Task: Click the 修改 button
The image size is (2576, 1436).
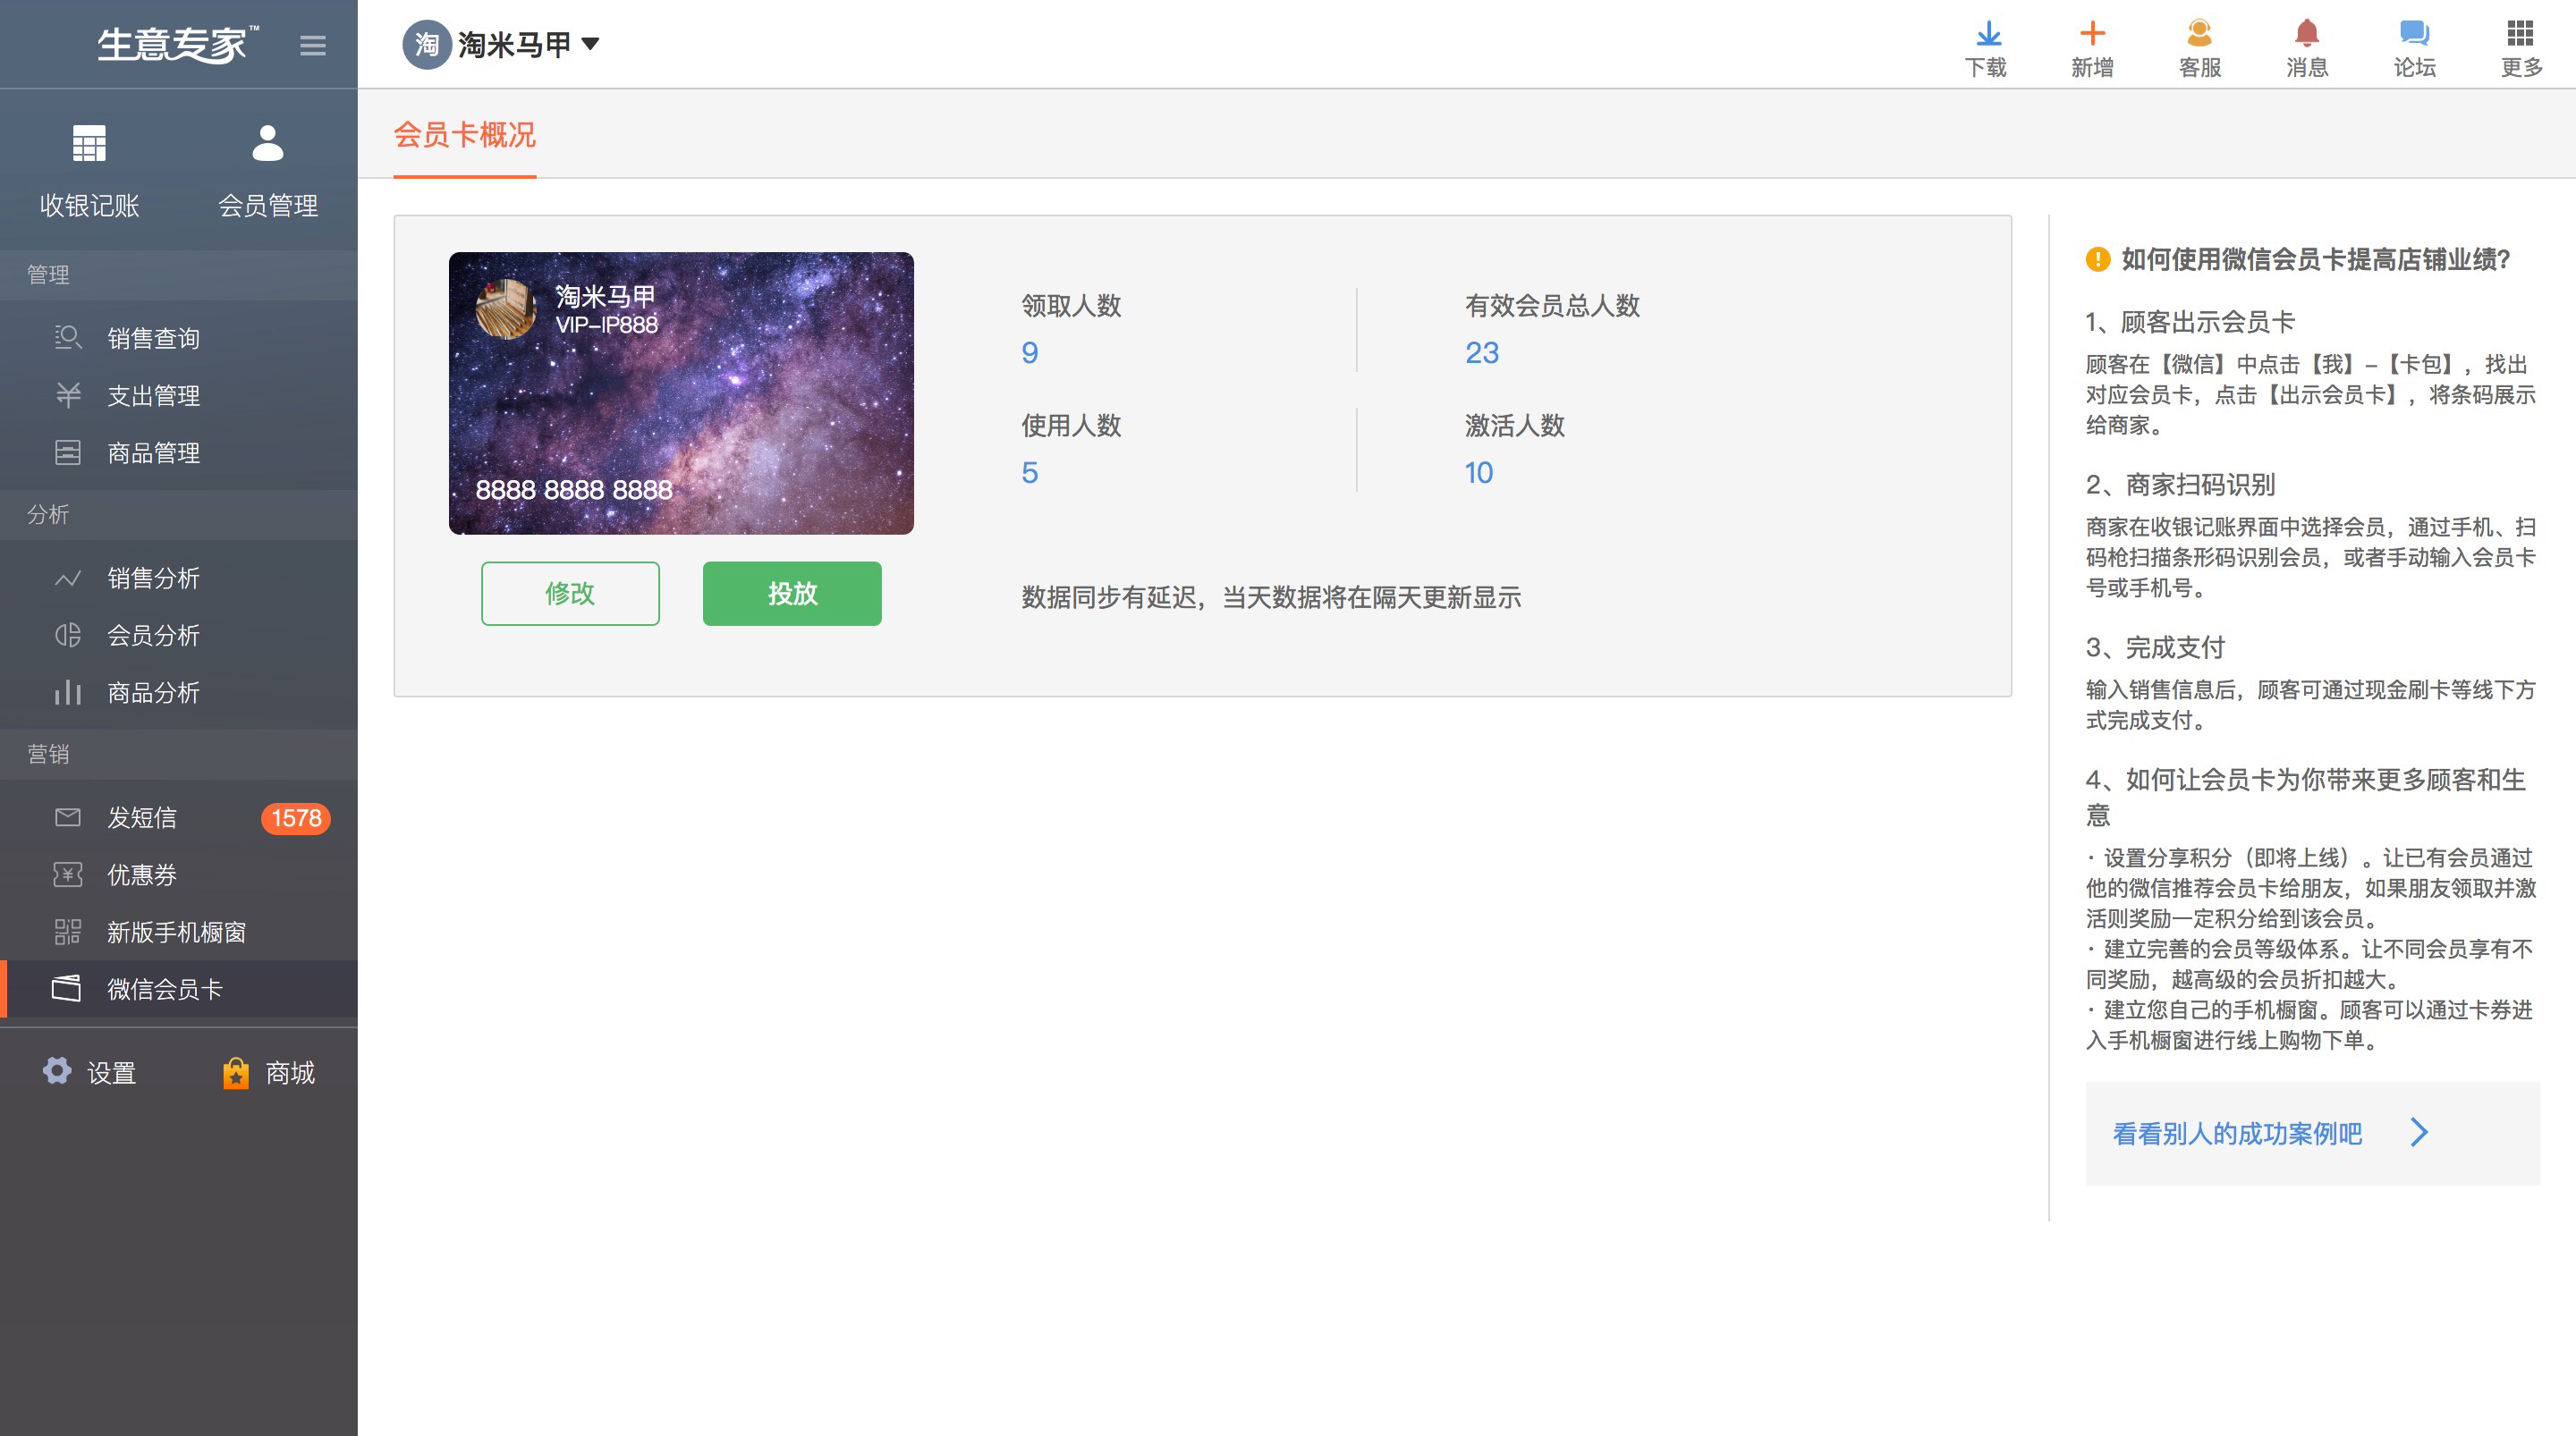Action: pyautogui.click(x=570, y=593)
